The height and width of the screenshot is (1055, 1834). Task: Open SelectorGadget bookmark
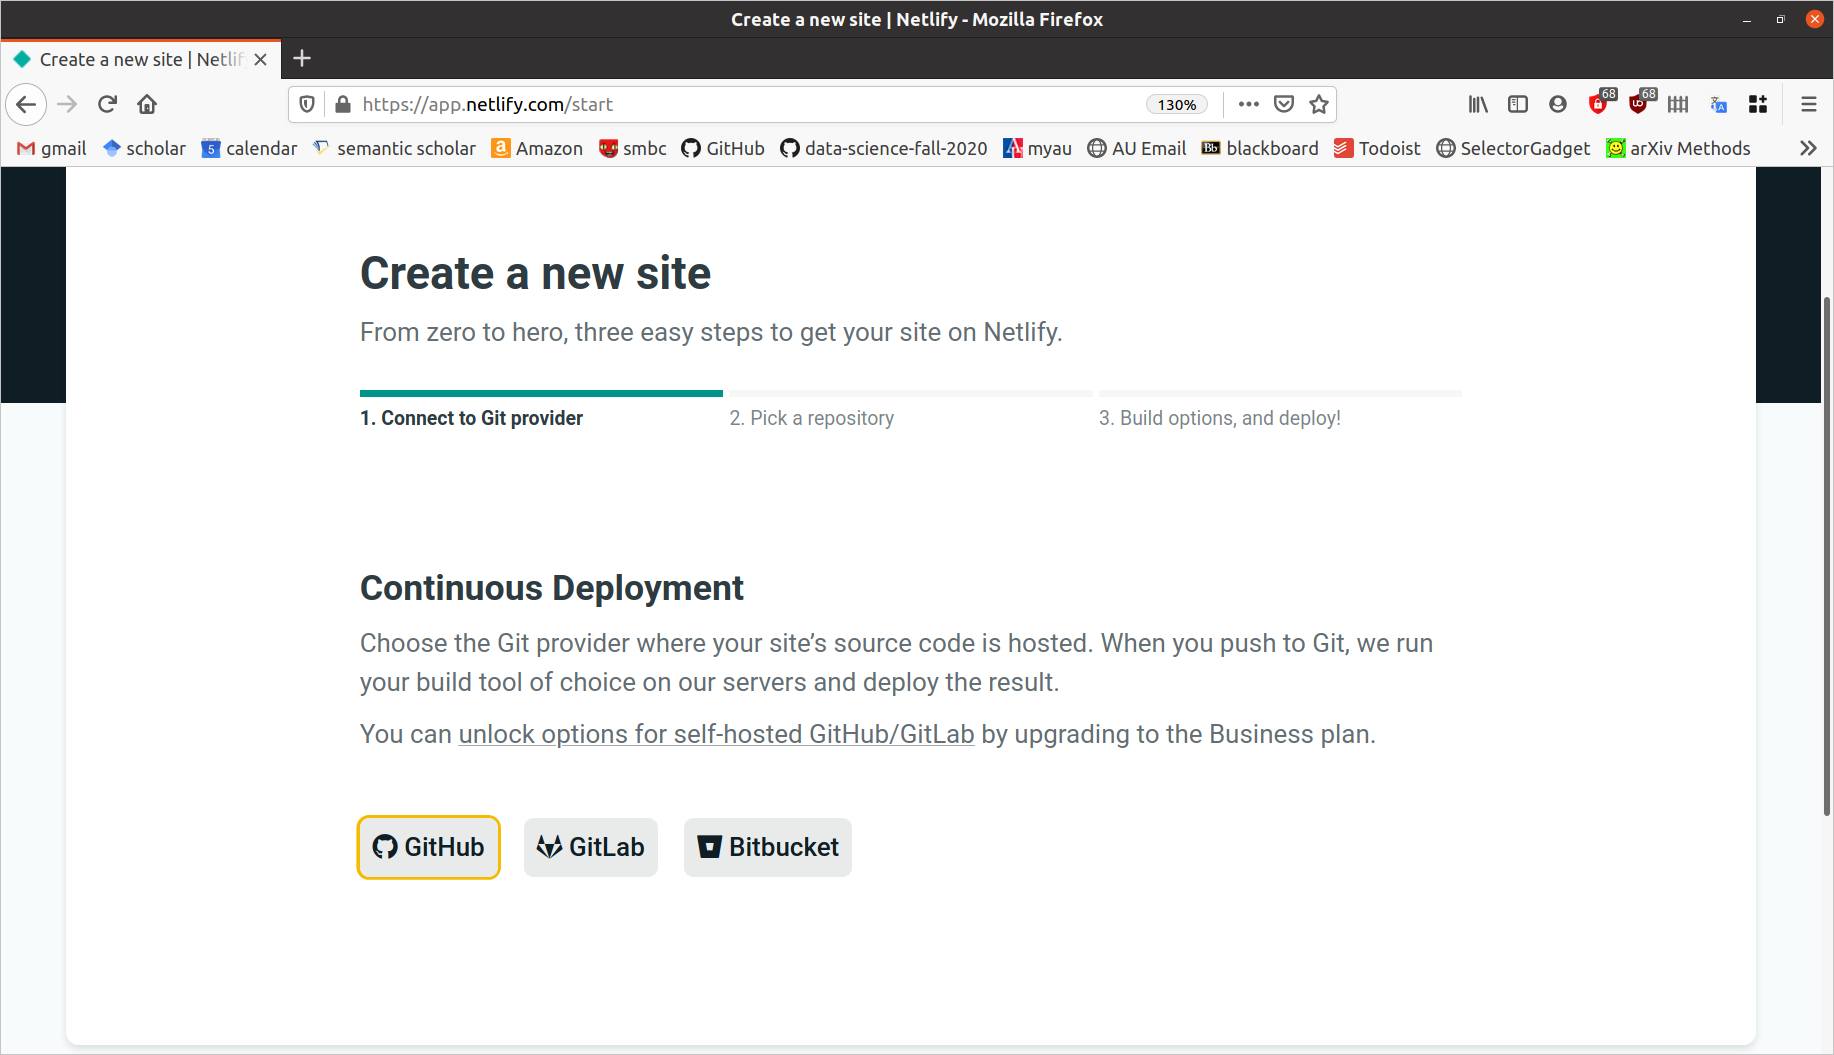pyautogui.click(x=1513, y=148)
